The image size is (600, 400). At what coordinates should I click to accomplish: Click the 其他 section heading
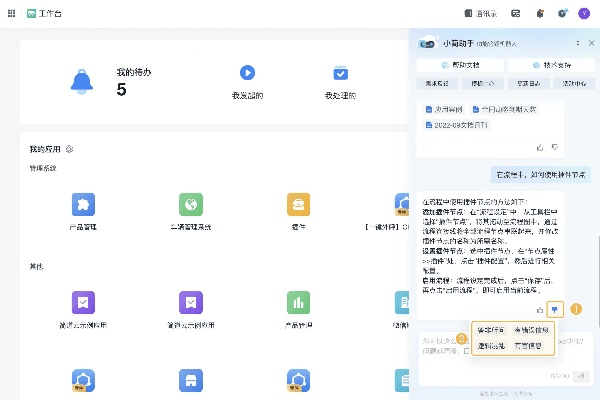tap(36, 266)
